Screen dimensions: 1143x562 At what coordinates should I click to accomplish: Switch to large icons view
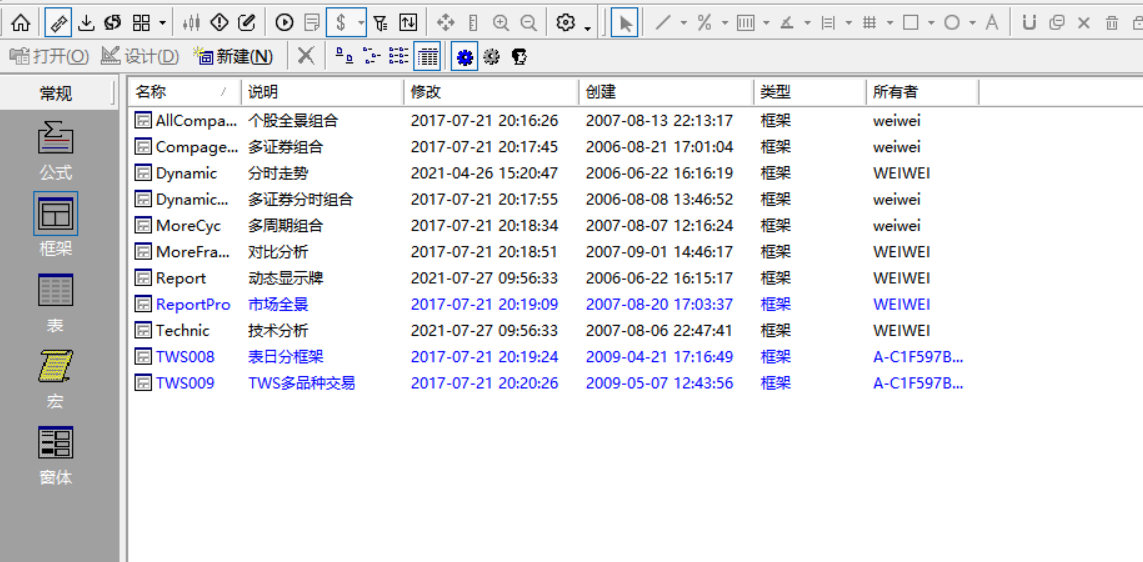click(344, 56)
